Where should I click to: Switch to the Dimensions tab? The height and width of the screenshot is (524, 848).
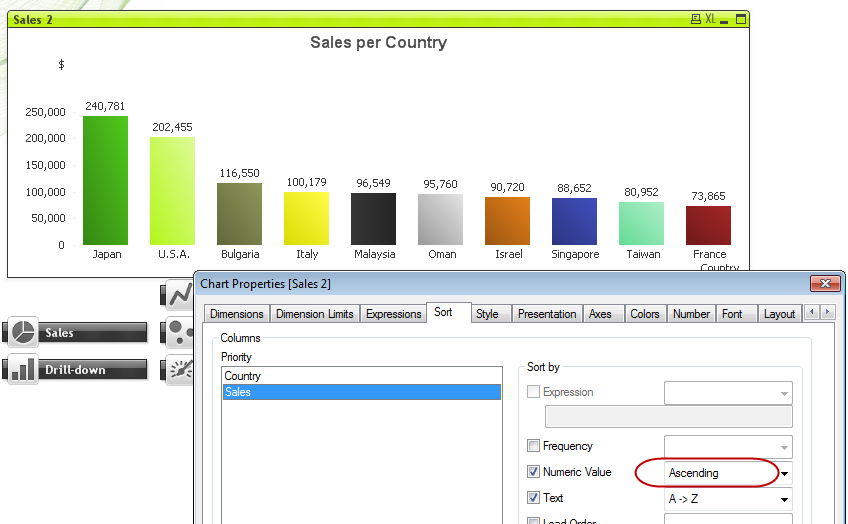236,314
